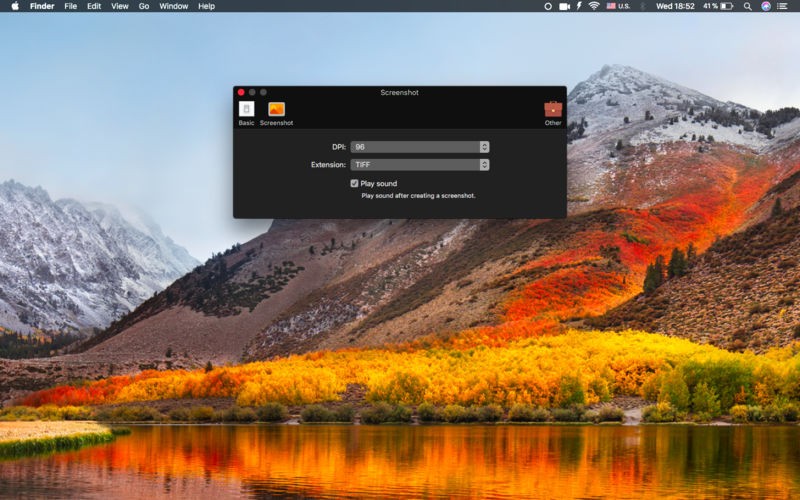Toggle the Play sound checkbox
This screenshot has width=800, height=500.
pos(354,183)
